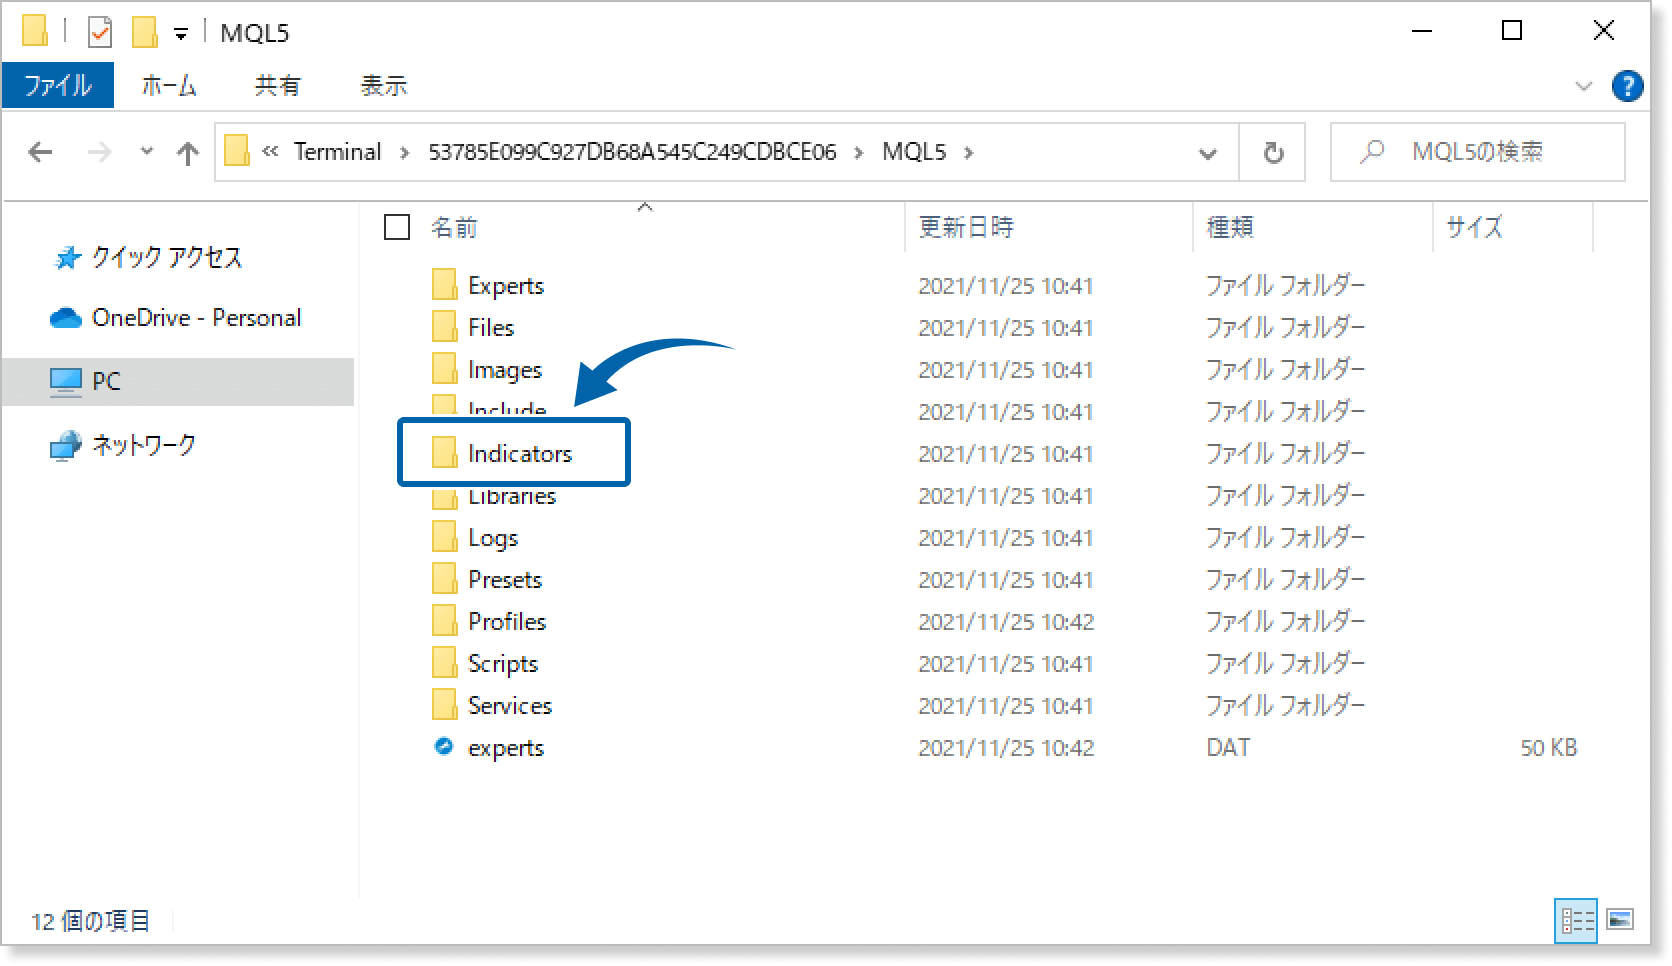Click the hidden path double-chevron in address bar
Viewport: 1672px width, 966px height.
click(x=270, y=152)
